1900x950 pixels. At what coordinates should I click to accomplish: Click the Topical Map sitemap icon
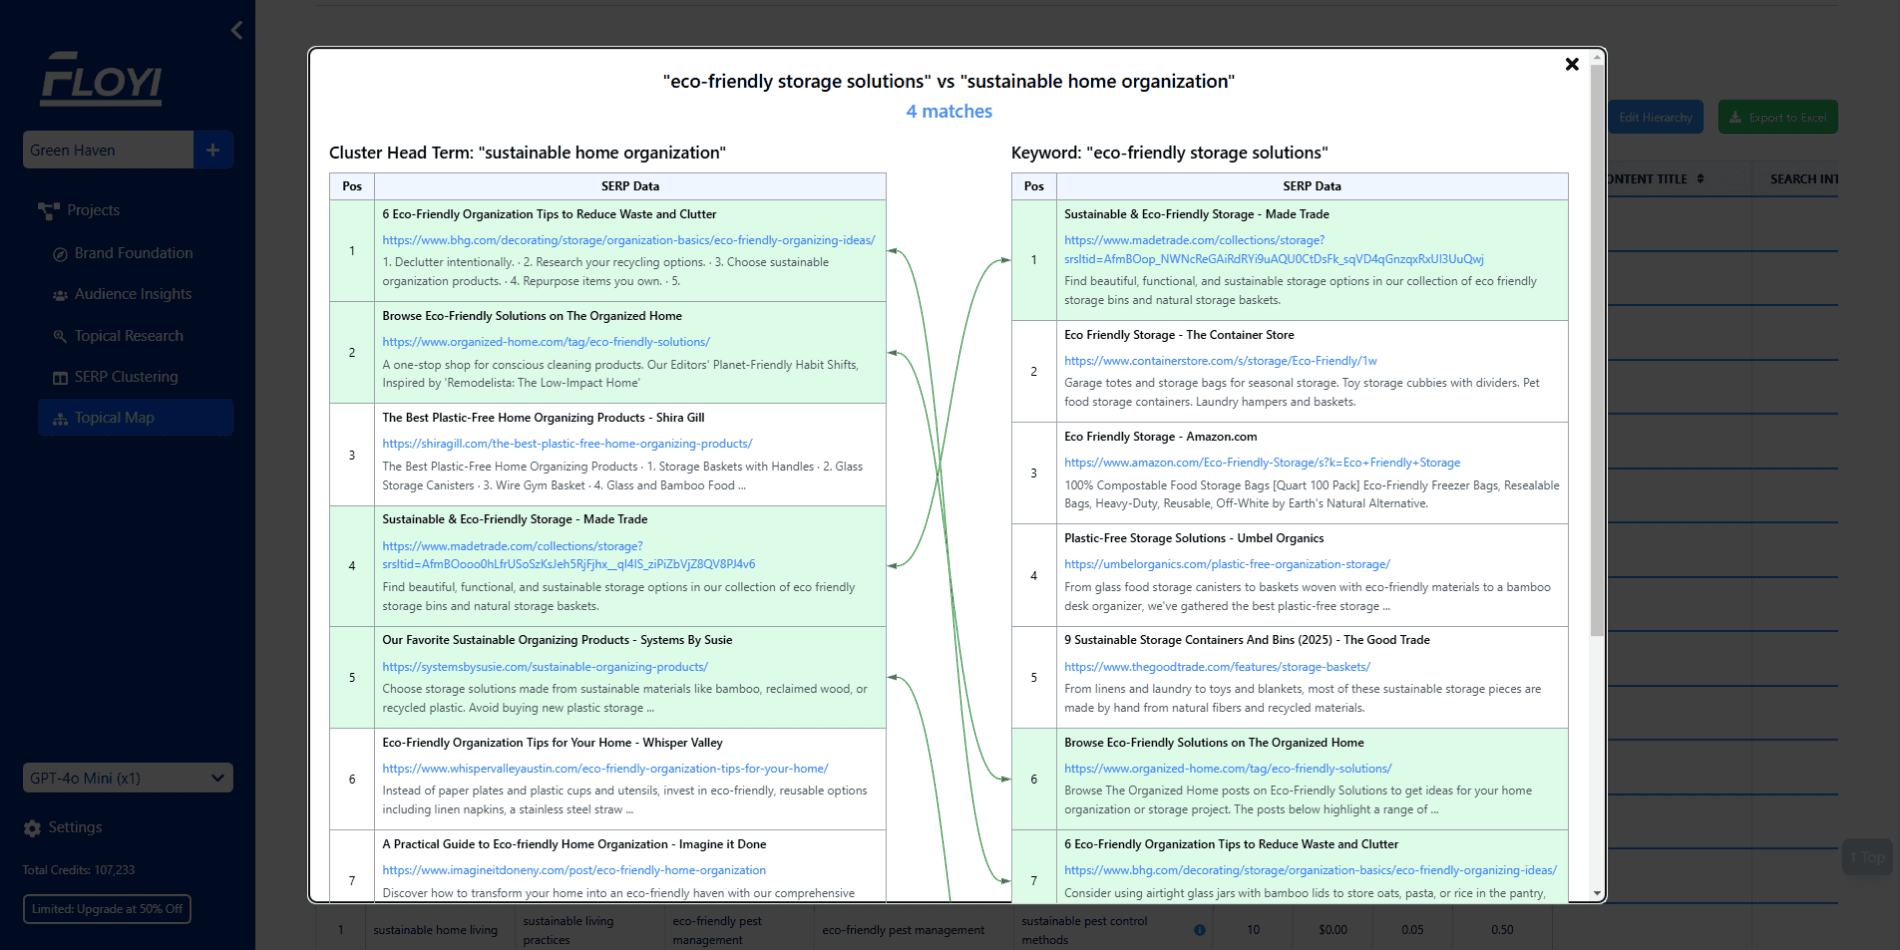[x=60, y=419]
